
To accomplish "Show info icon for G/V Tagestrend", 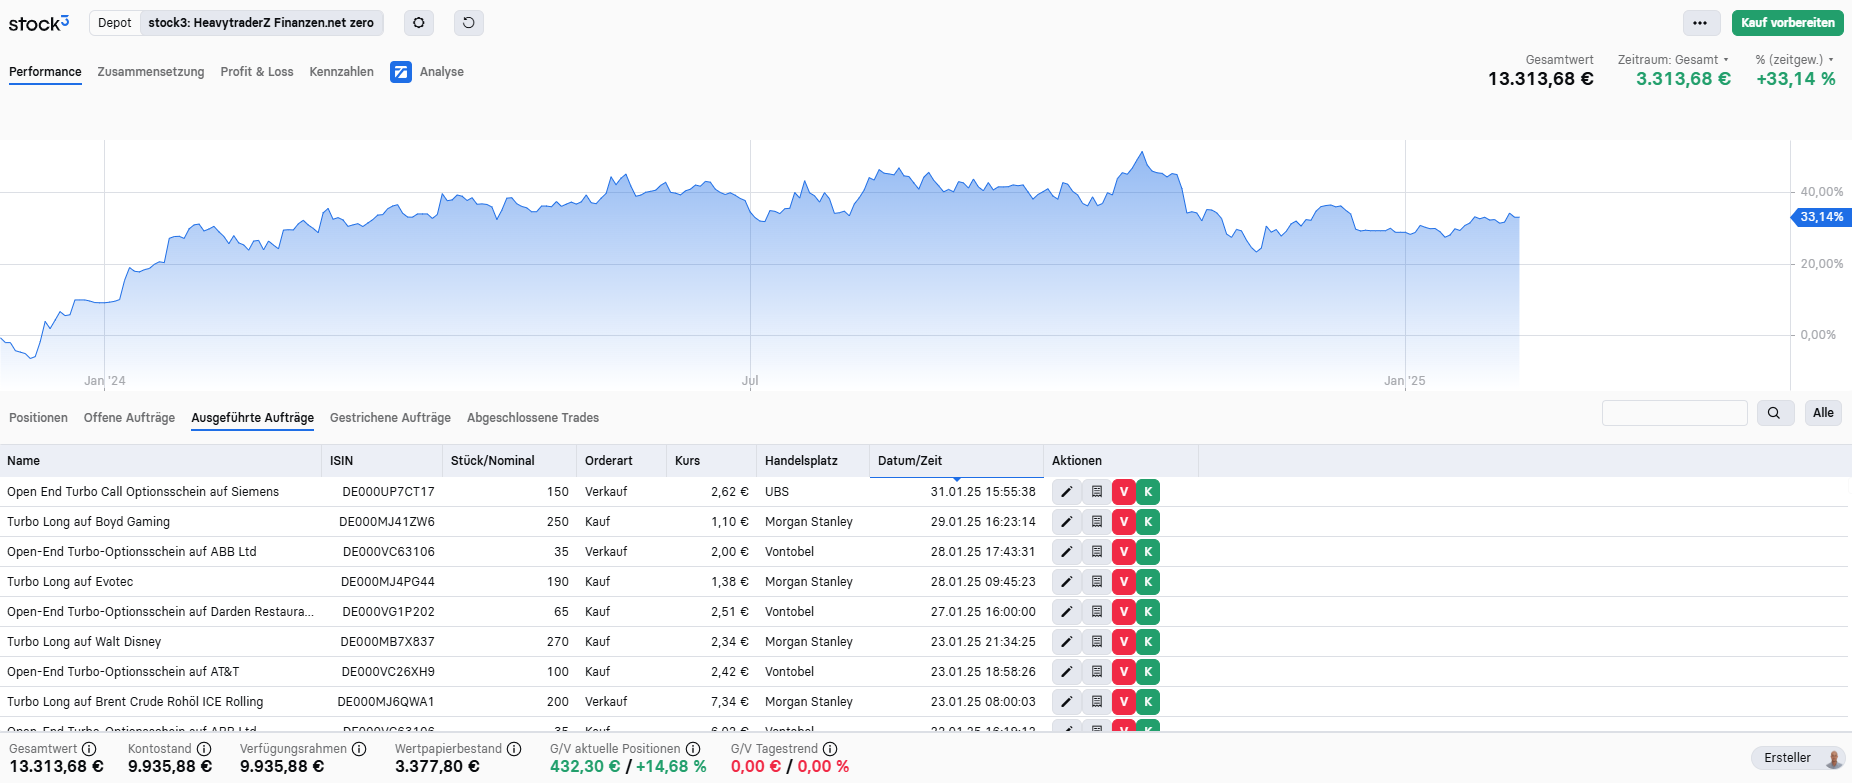I will click(x=830, y=749).
